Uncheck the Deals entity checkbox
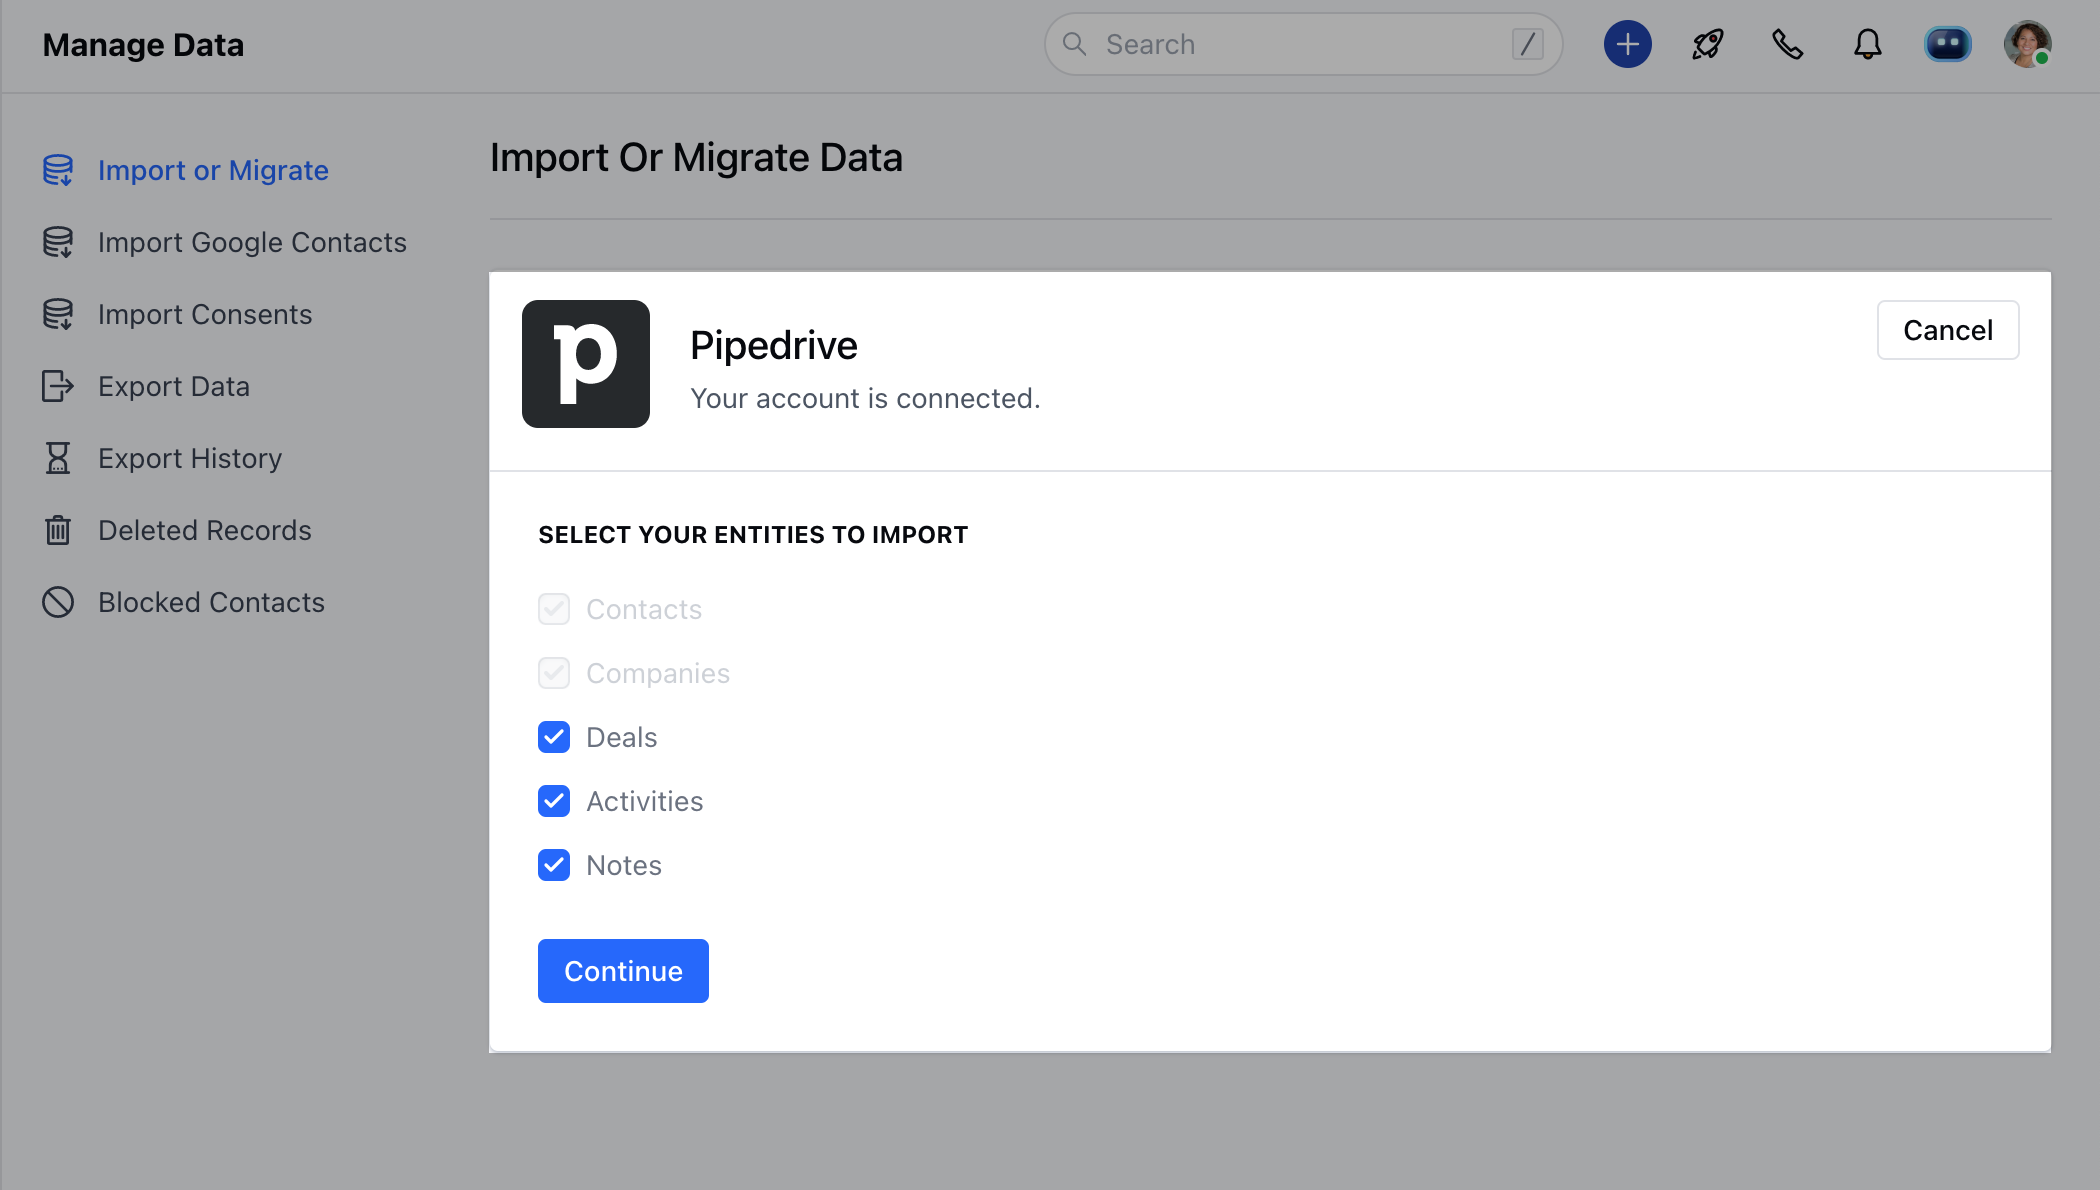The image size is (2100, 1190). click(x=553, y=737)
